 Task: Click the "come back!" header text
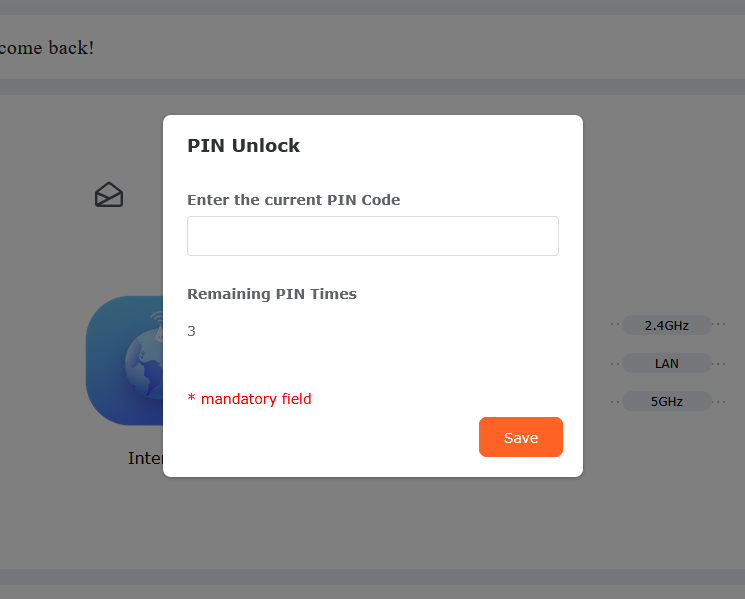(x=47, y=47)
